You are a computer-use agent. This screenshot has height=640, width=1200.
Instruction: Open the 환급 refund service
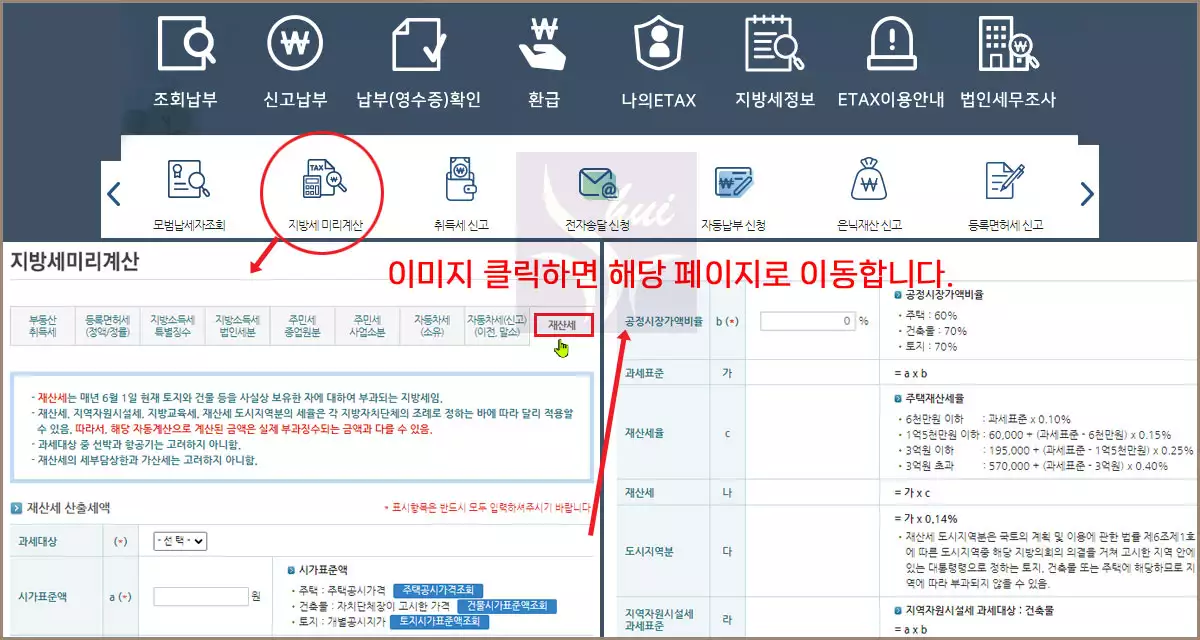coord(541,55)
